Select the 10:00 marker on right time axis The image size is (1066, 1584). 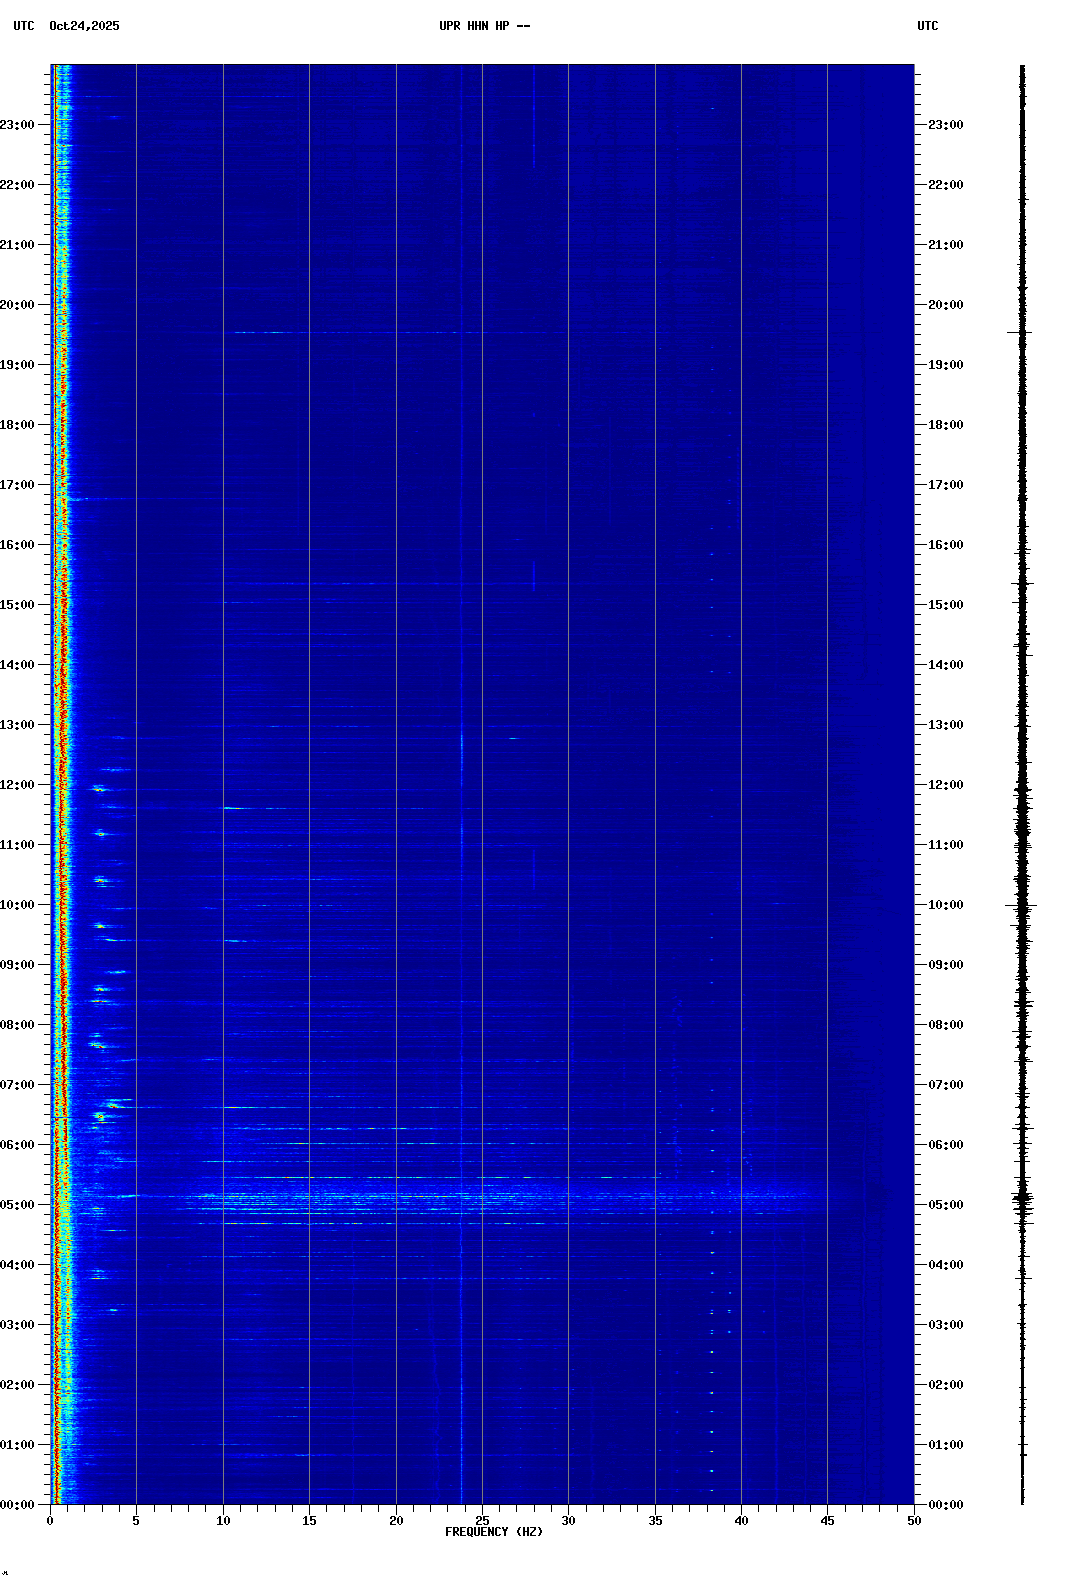[x=945, y=905]
